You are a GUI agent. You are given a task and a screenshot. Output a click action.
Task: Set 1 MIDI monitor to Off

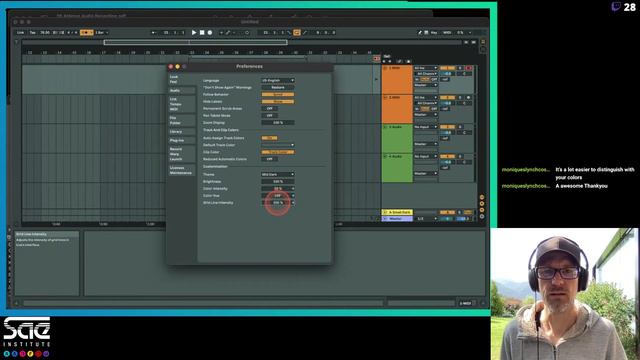pos(434,79)
